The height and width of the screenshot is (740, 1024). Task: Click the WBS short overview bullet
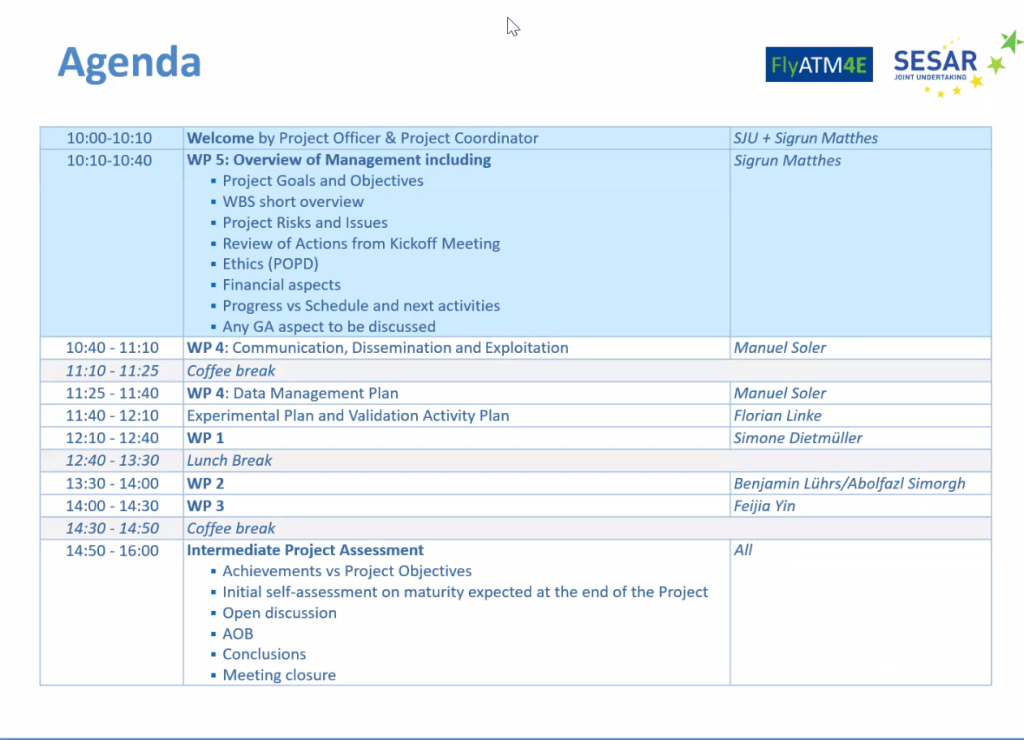click(x=293, y=202)
